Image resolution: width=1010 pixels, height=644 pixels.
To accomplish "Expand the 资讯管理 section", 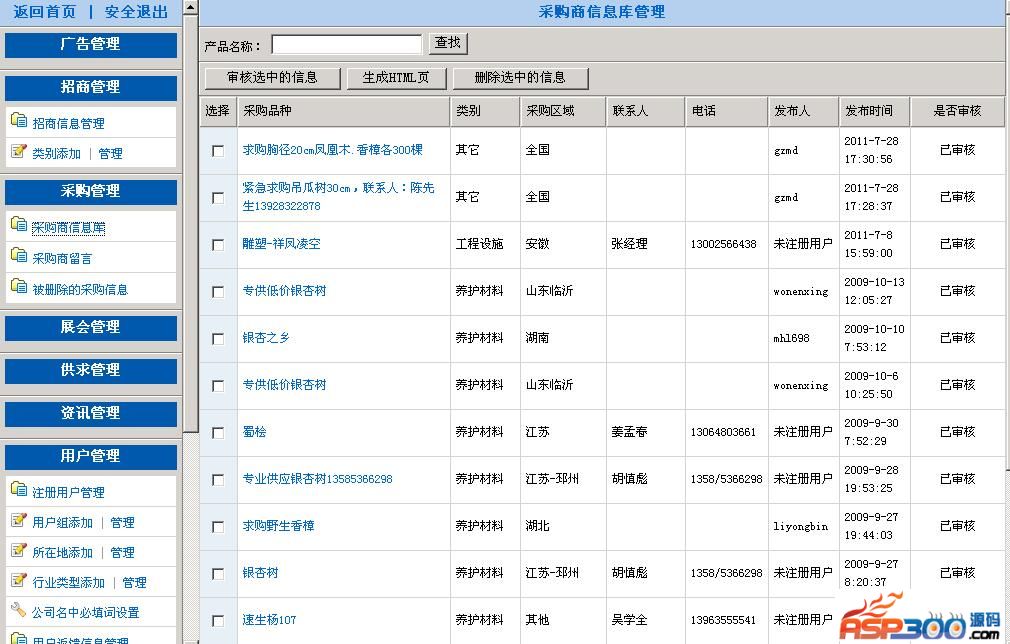I will (90, 413).
